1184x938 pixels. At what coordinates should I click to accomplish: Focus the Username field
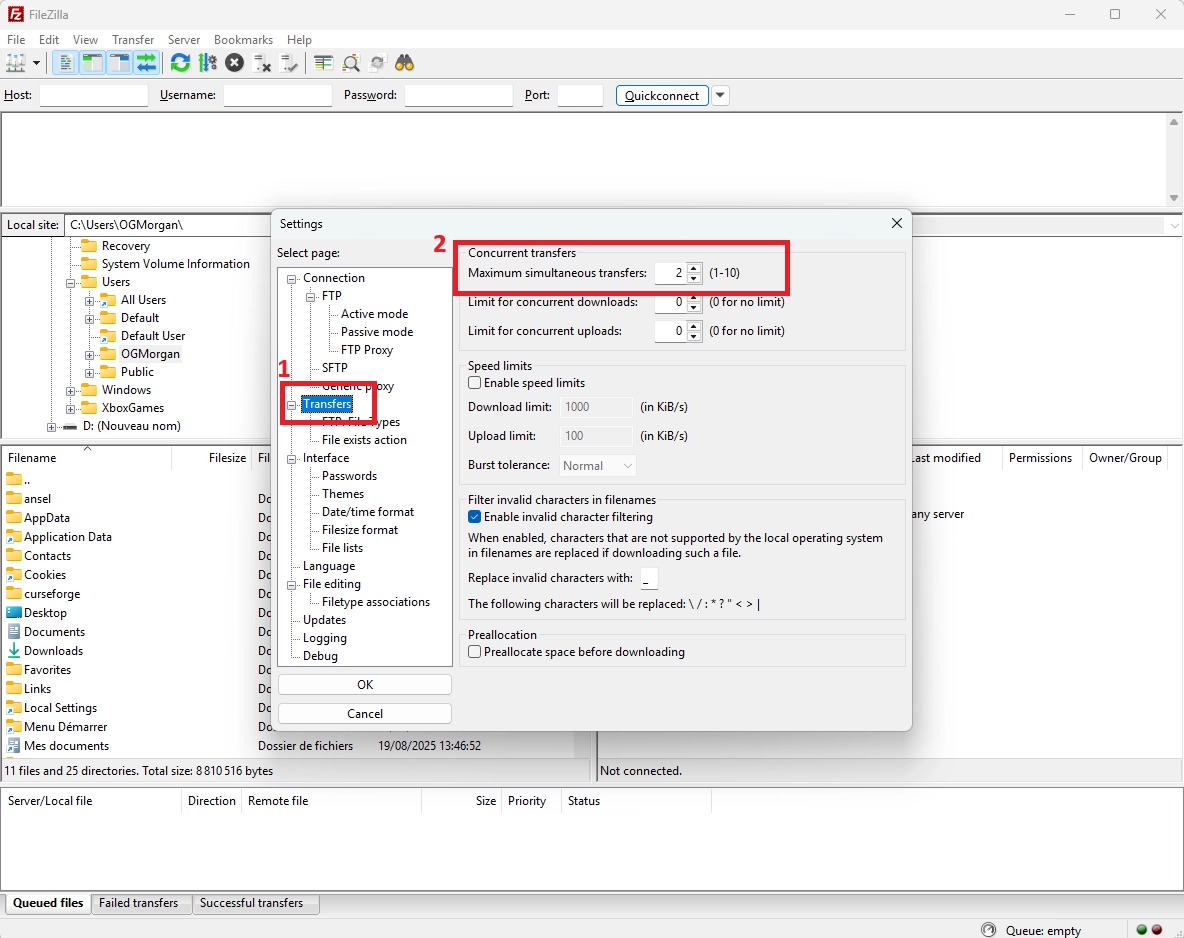[278, 95]
